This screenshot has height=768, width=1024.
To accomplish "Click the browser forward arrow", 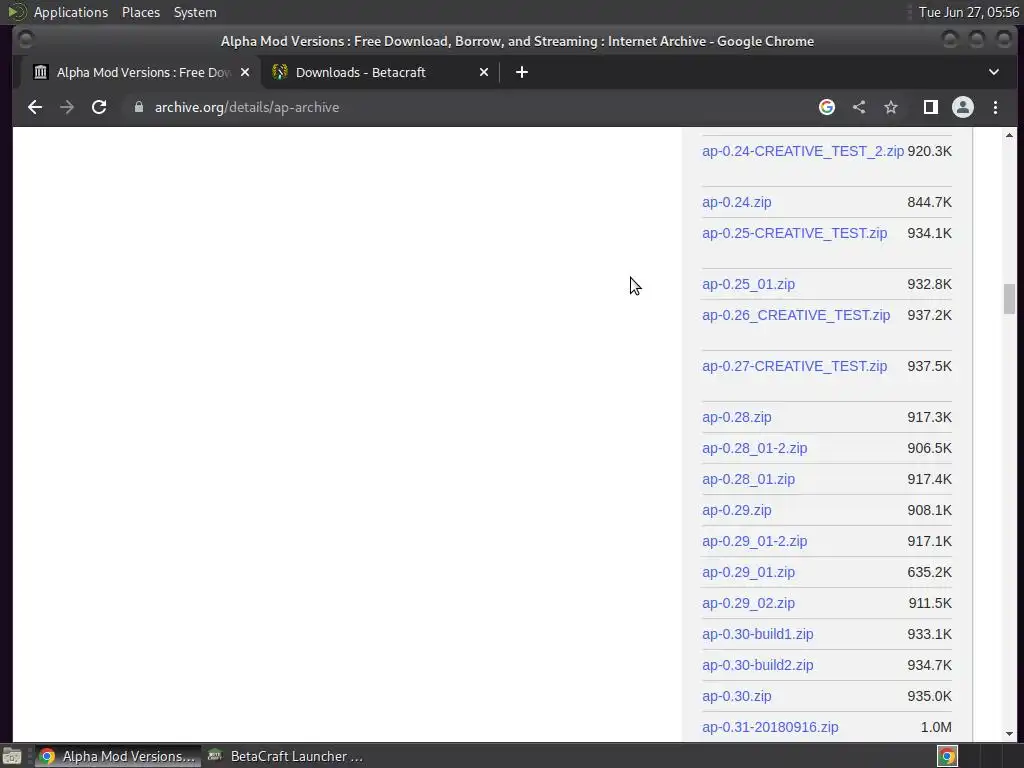I will 67,107.
